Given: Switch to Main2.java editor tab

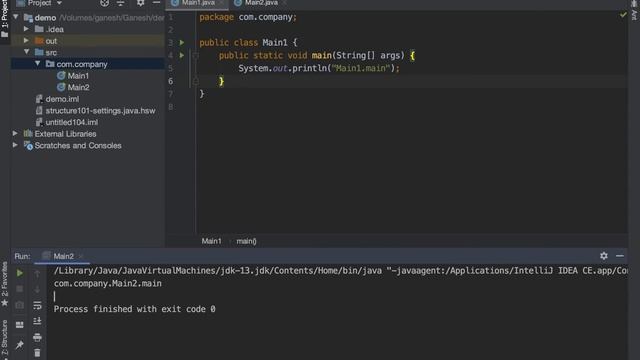Looking at the screenshot, I should [x=261, y=3].
